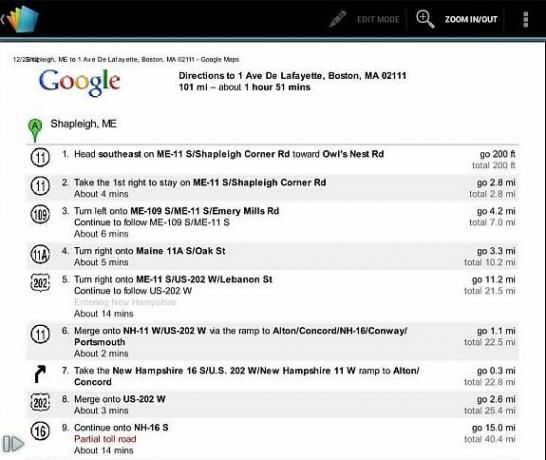
Task: Click the 11A route shield icon
Action: [40, 255]
